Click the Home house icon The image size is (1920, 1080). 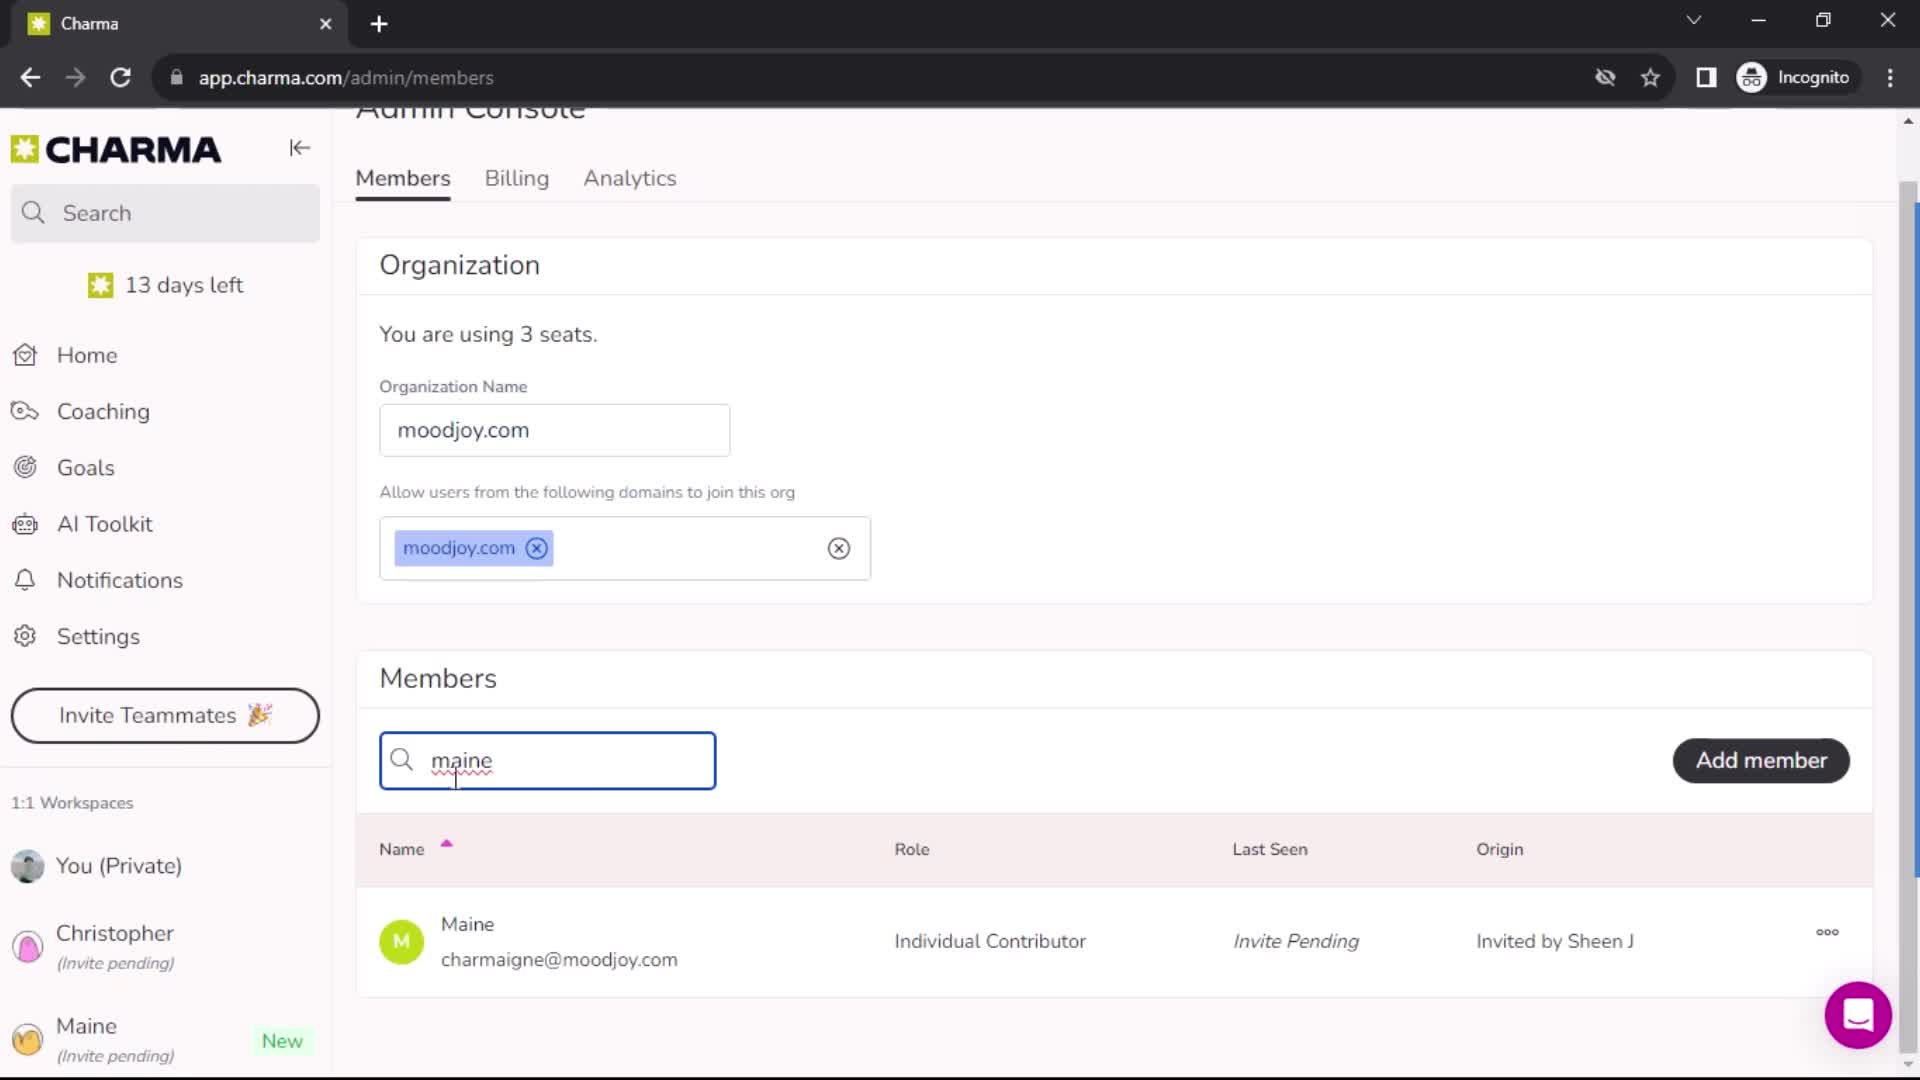tap(25, 355)
